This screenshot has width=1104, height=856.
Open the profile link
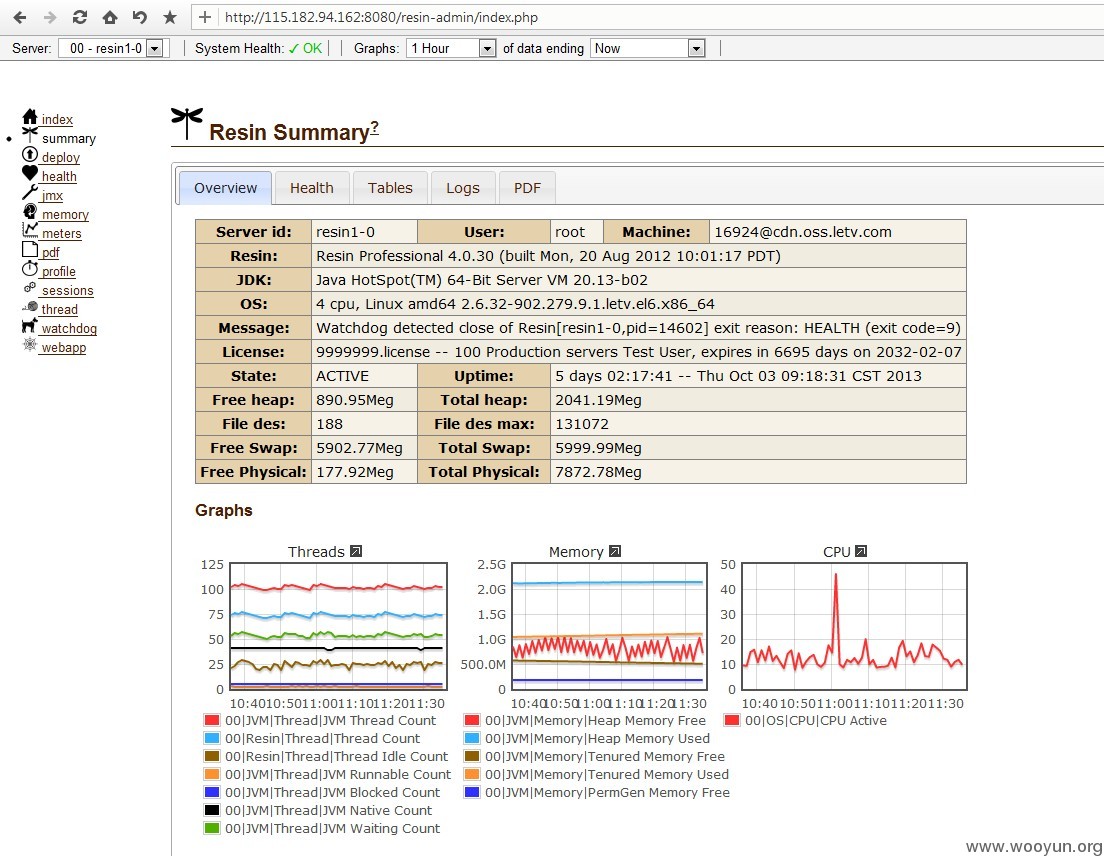pos(58,272)
